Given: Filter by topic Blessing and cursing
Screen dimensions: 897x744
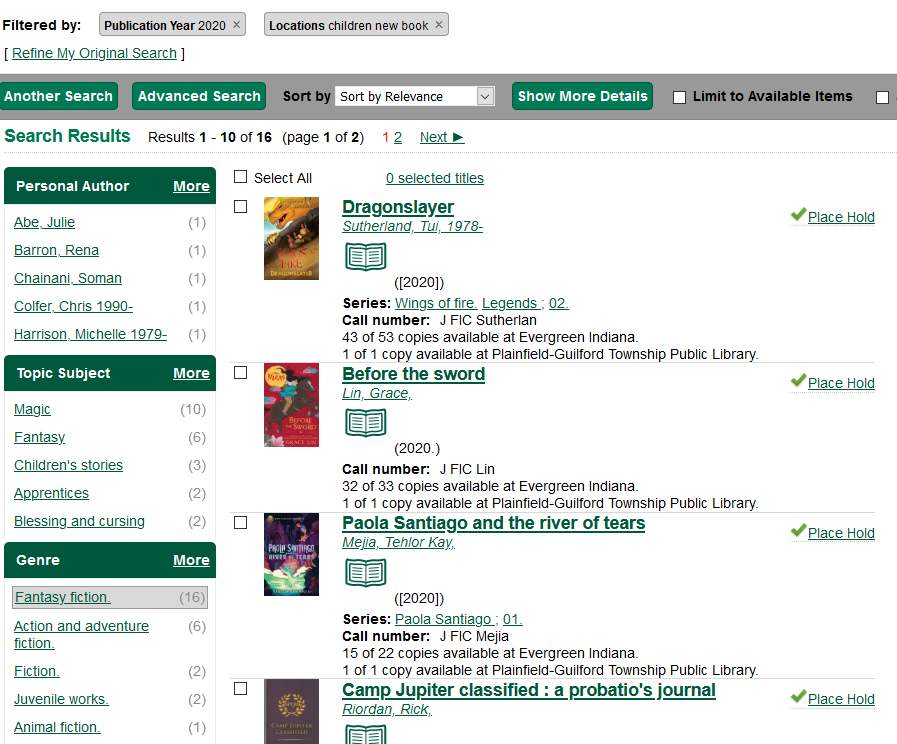Looking at the screenshot, I should [x=79, y=521].
